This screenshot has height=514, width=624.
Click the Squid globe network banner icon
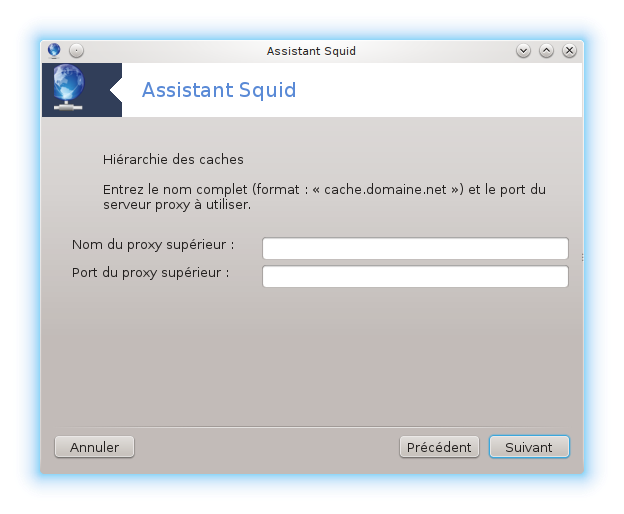68,88
